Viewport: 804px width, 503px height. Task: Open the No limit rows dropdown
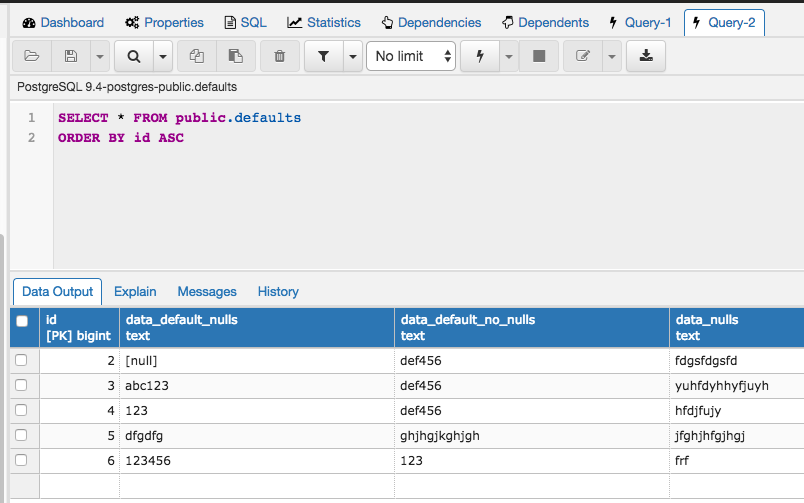coord(412,57)
